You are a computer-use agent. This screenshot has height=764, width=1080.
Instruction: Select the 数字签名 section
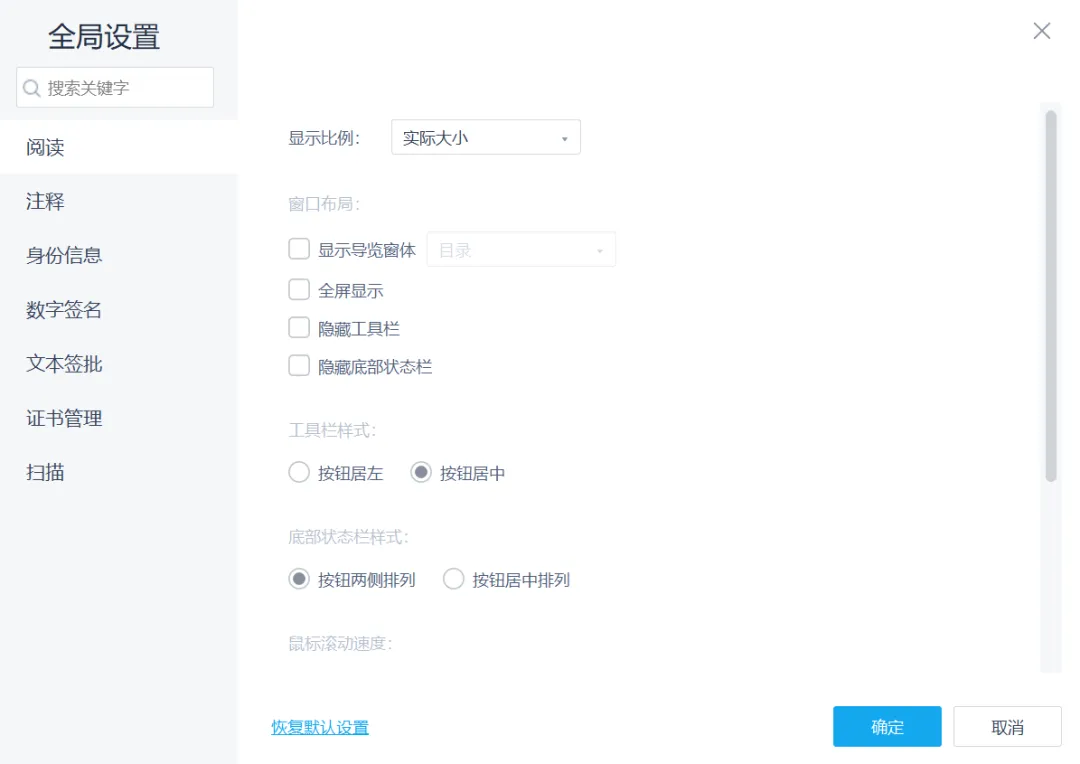click(118, 310)
